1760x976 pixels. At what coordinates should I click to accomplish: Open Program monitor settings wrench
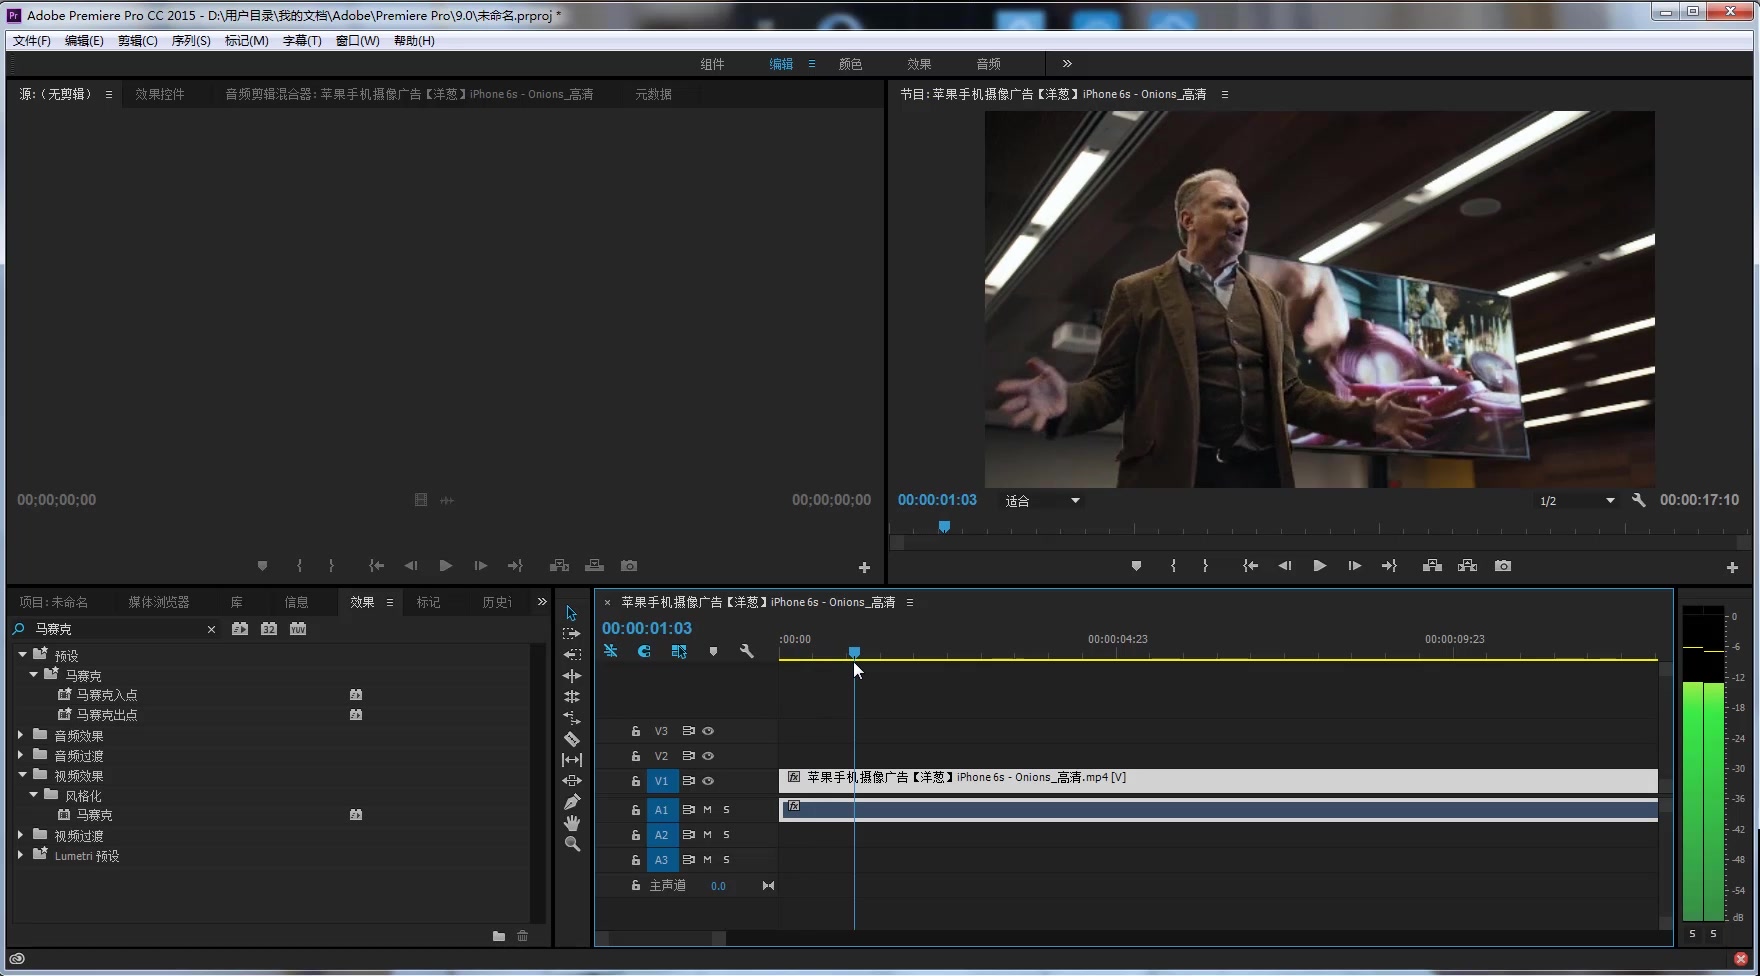[x=1638, y=500]
